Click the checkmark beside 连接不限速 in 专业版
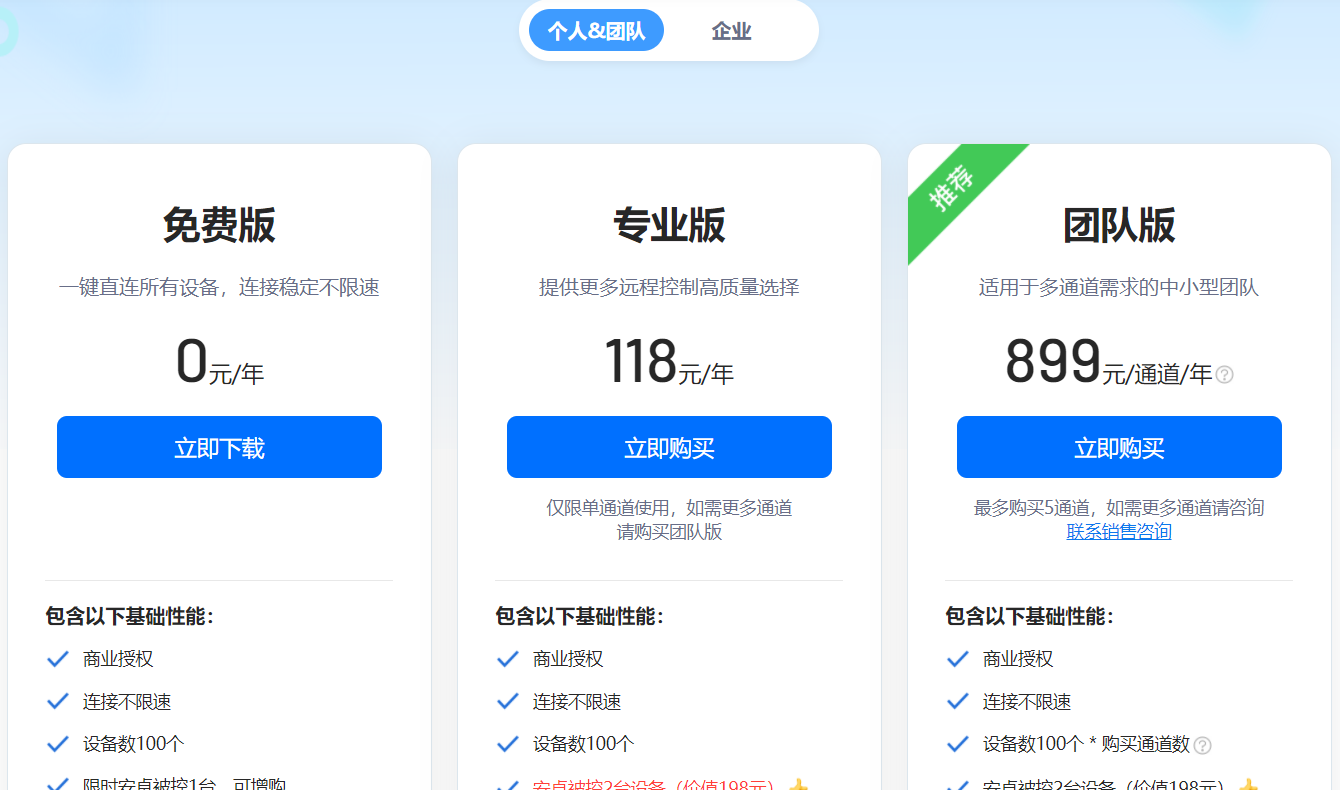Screen dimensions: 1340x790 pos(508,702)
